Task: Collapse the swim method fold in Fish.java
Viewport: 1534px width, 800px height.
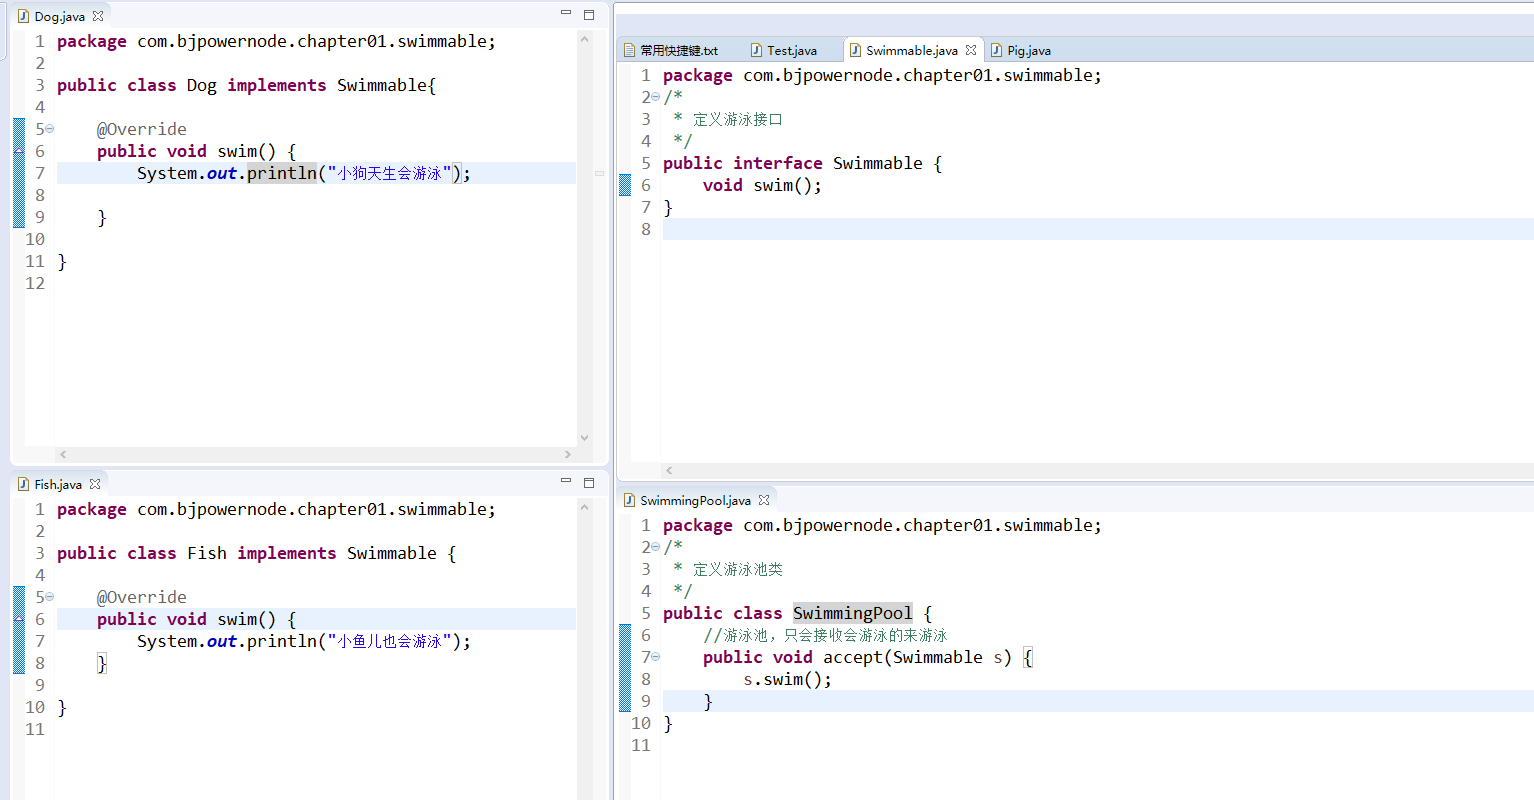Action: [x=50, y=597]
